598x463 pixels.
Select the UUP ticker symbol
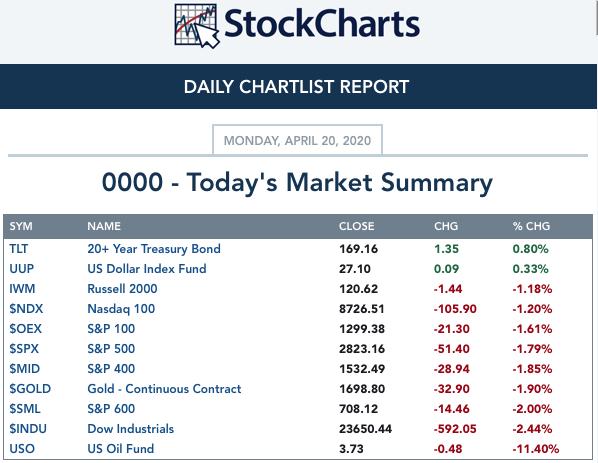click(22, 268)
